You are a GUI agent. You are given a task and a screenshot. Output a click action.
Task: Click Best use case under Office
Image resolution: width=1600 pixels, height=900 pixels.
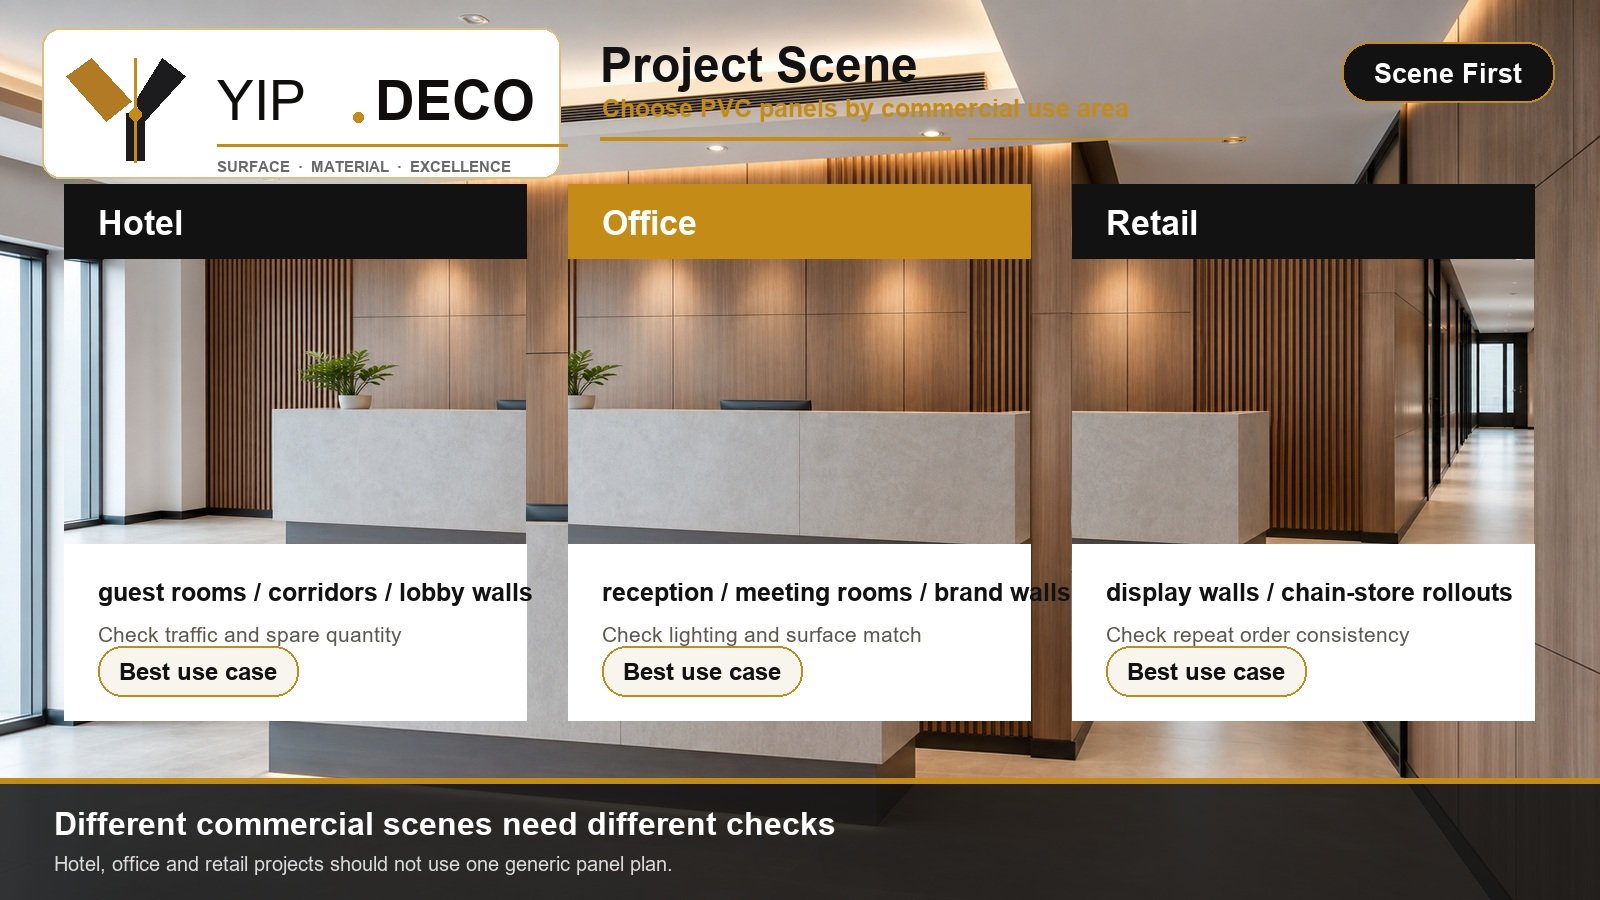(x=702, y=672)
